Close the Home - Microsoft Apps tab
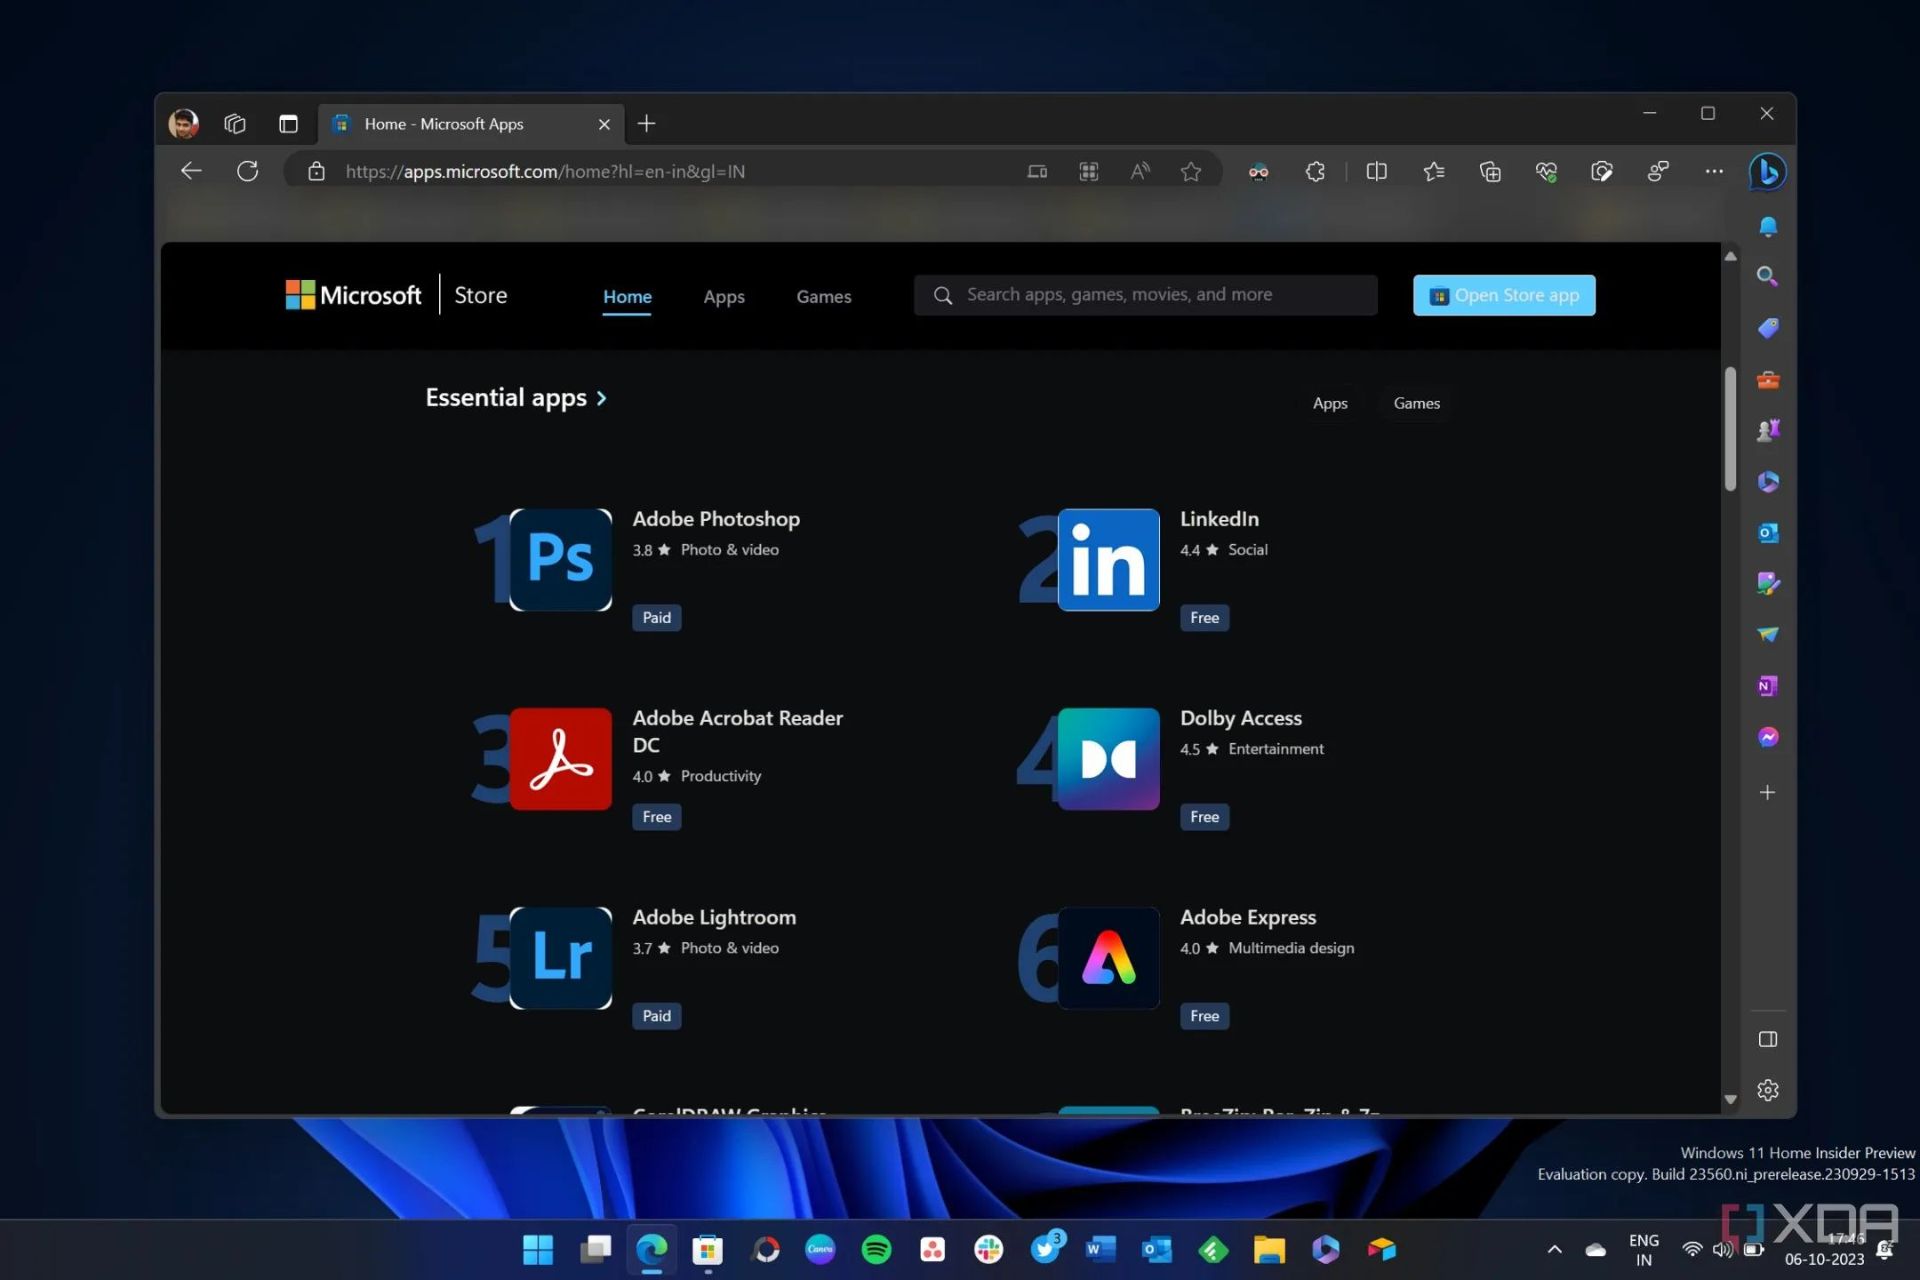 pos(604,124)
